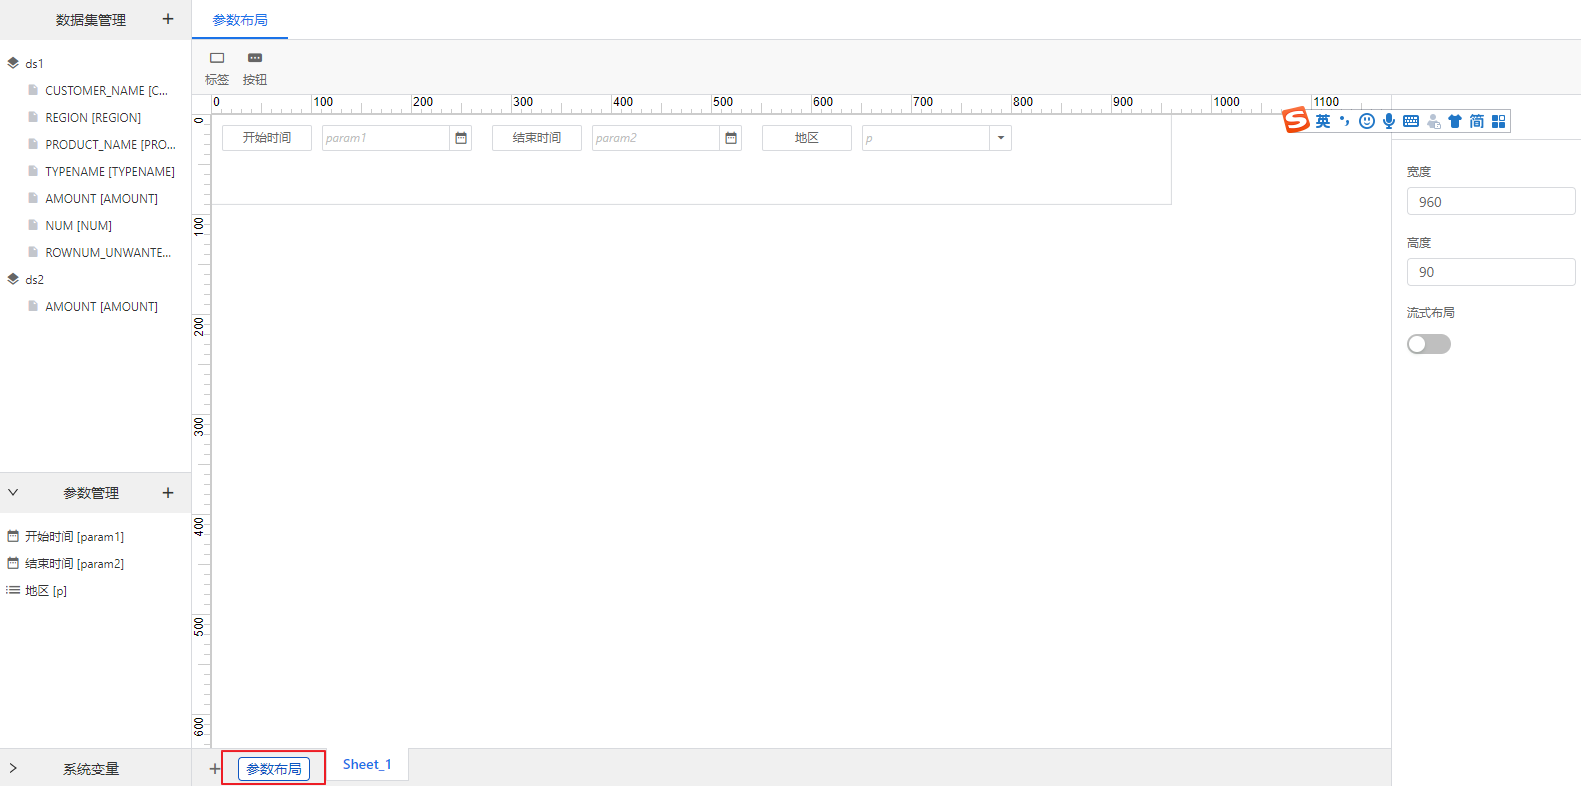
Task: Click the 高度 input field
Action: tap(1490, 272)
